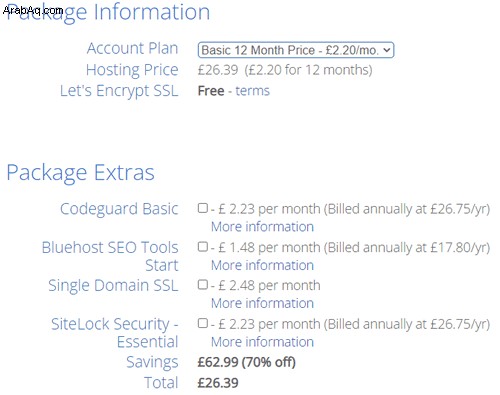Check the Single Domain SSL option
This screenshot has height=395, width=500.
tap(203, 285)
